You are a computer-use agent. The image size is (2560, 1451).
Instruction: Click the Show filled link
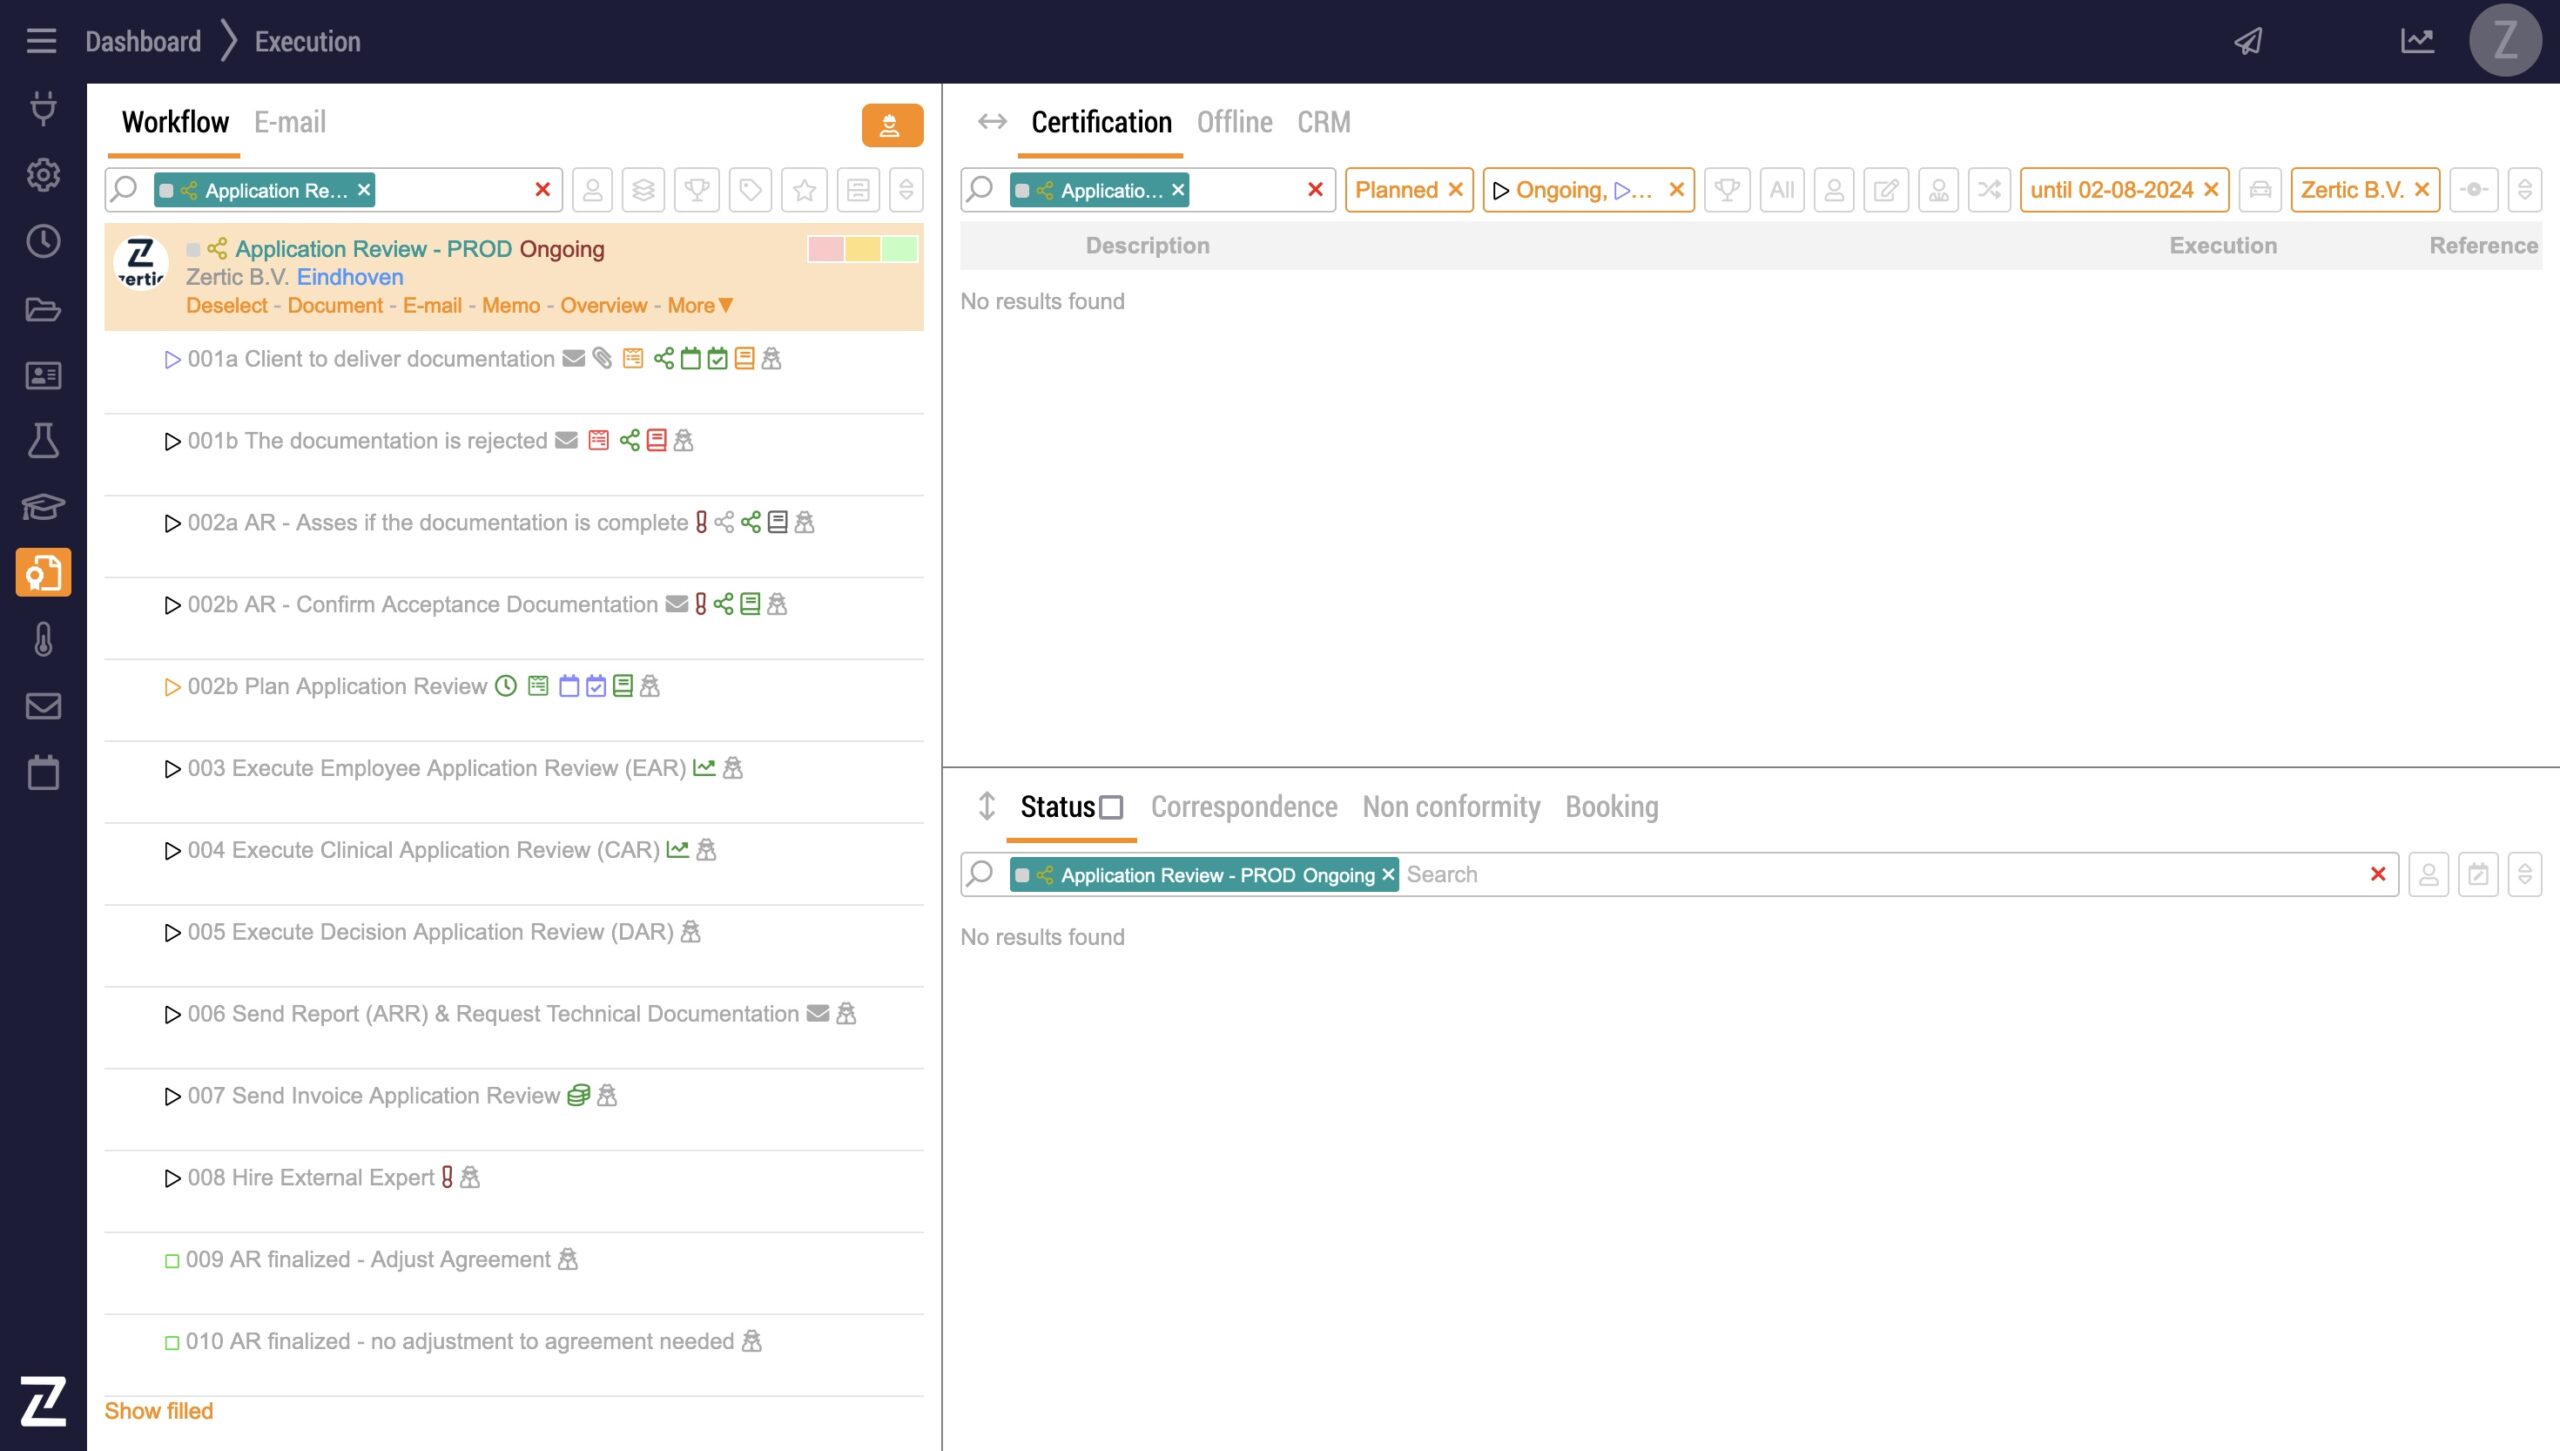(159, 1411)
